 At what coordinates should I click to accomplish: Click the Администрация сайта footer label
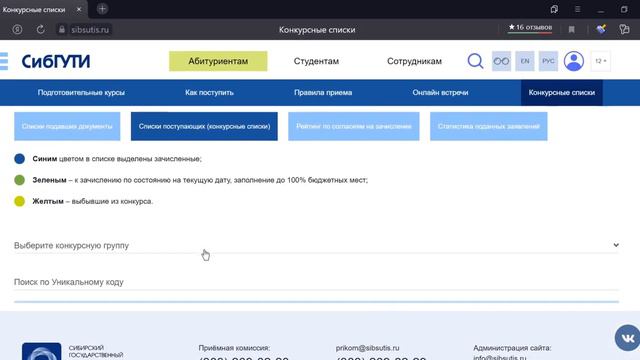click(512, 348)
